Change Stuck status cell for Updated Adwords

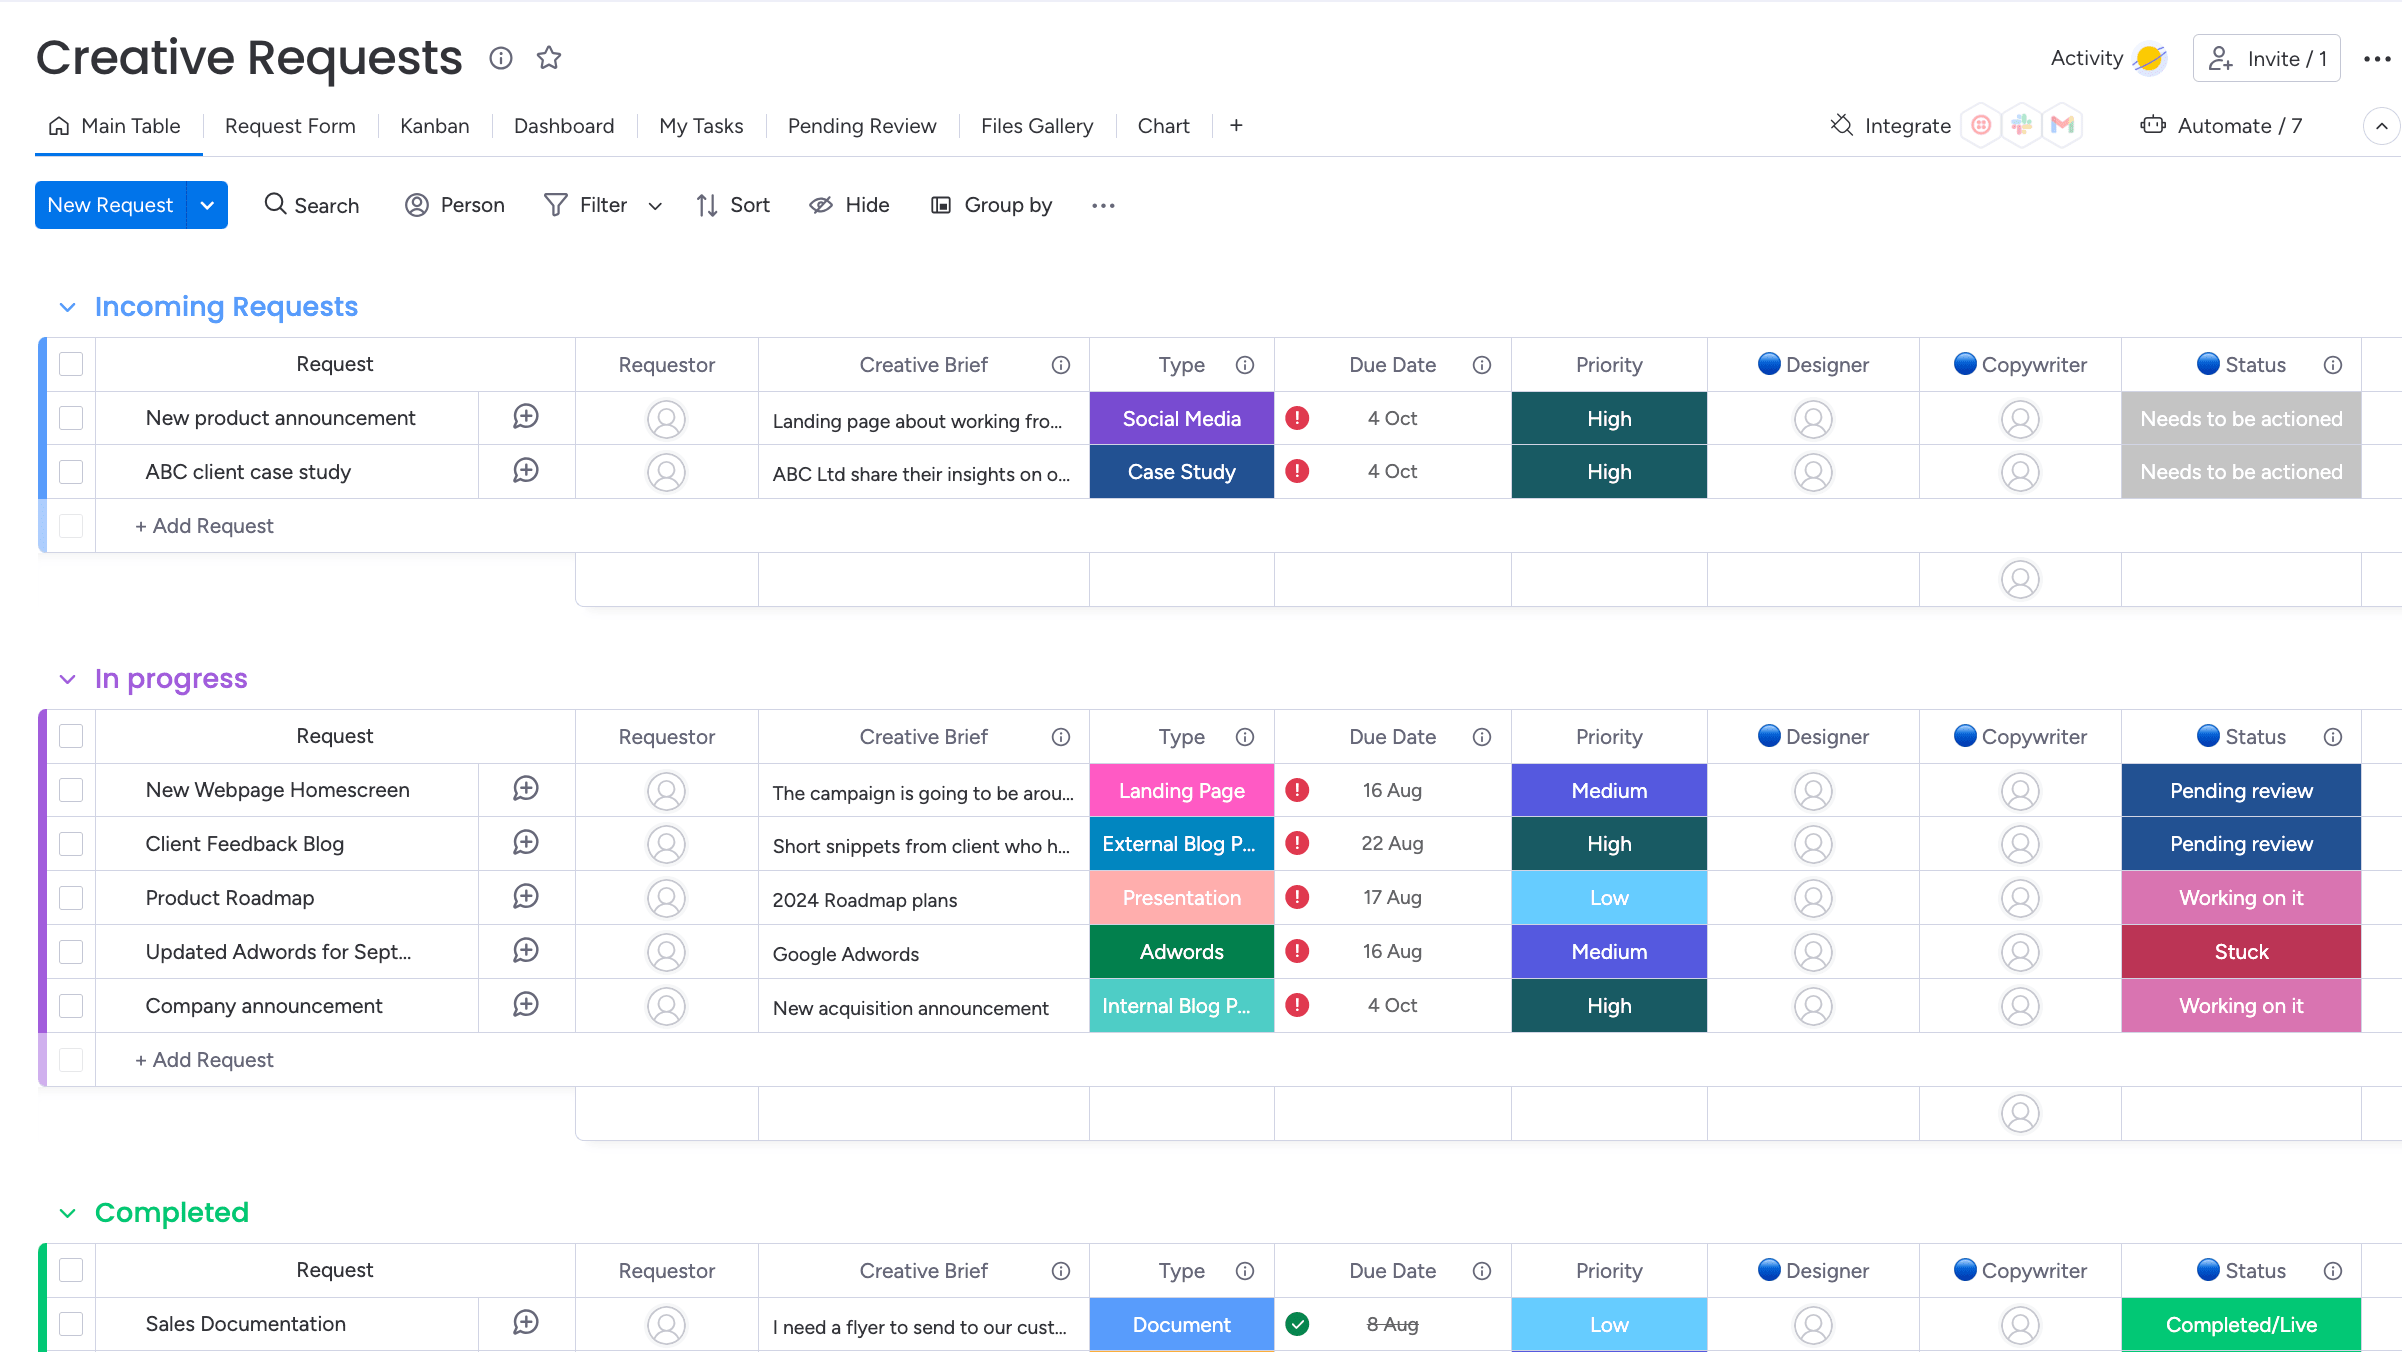tap(2241, 952)
